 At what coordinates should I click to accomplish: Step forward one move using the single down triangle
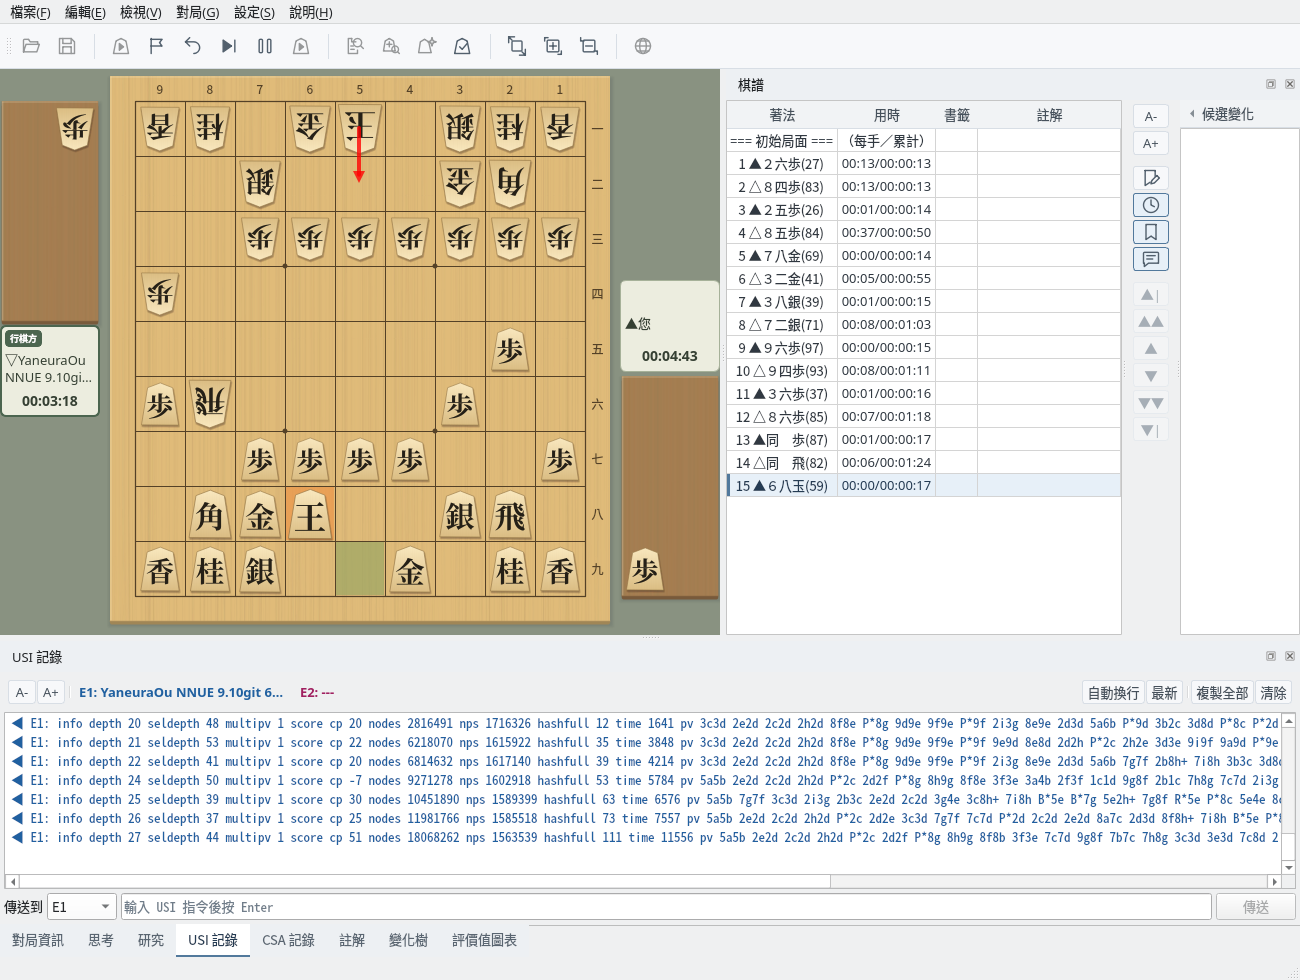(x=1151, y=376)
